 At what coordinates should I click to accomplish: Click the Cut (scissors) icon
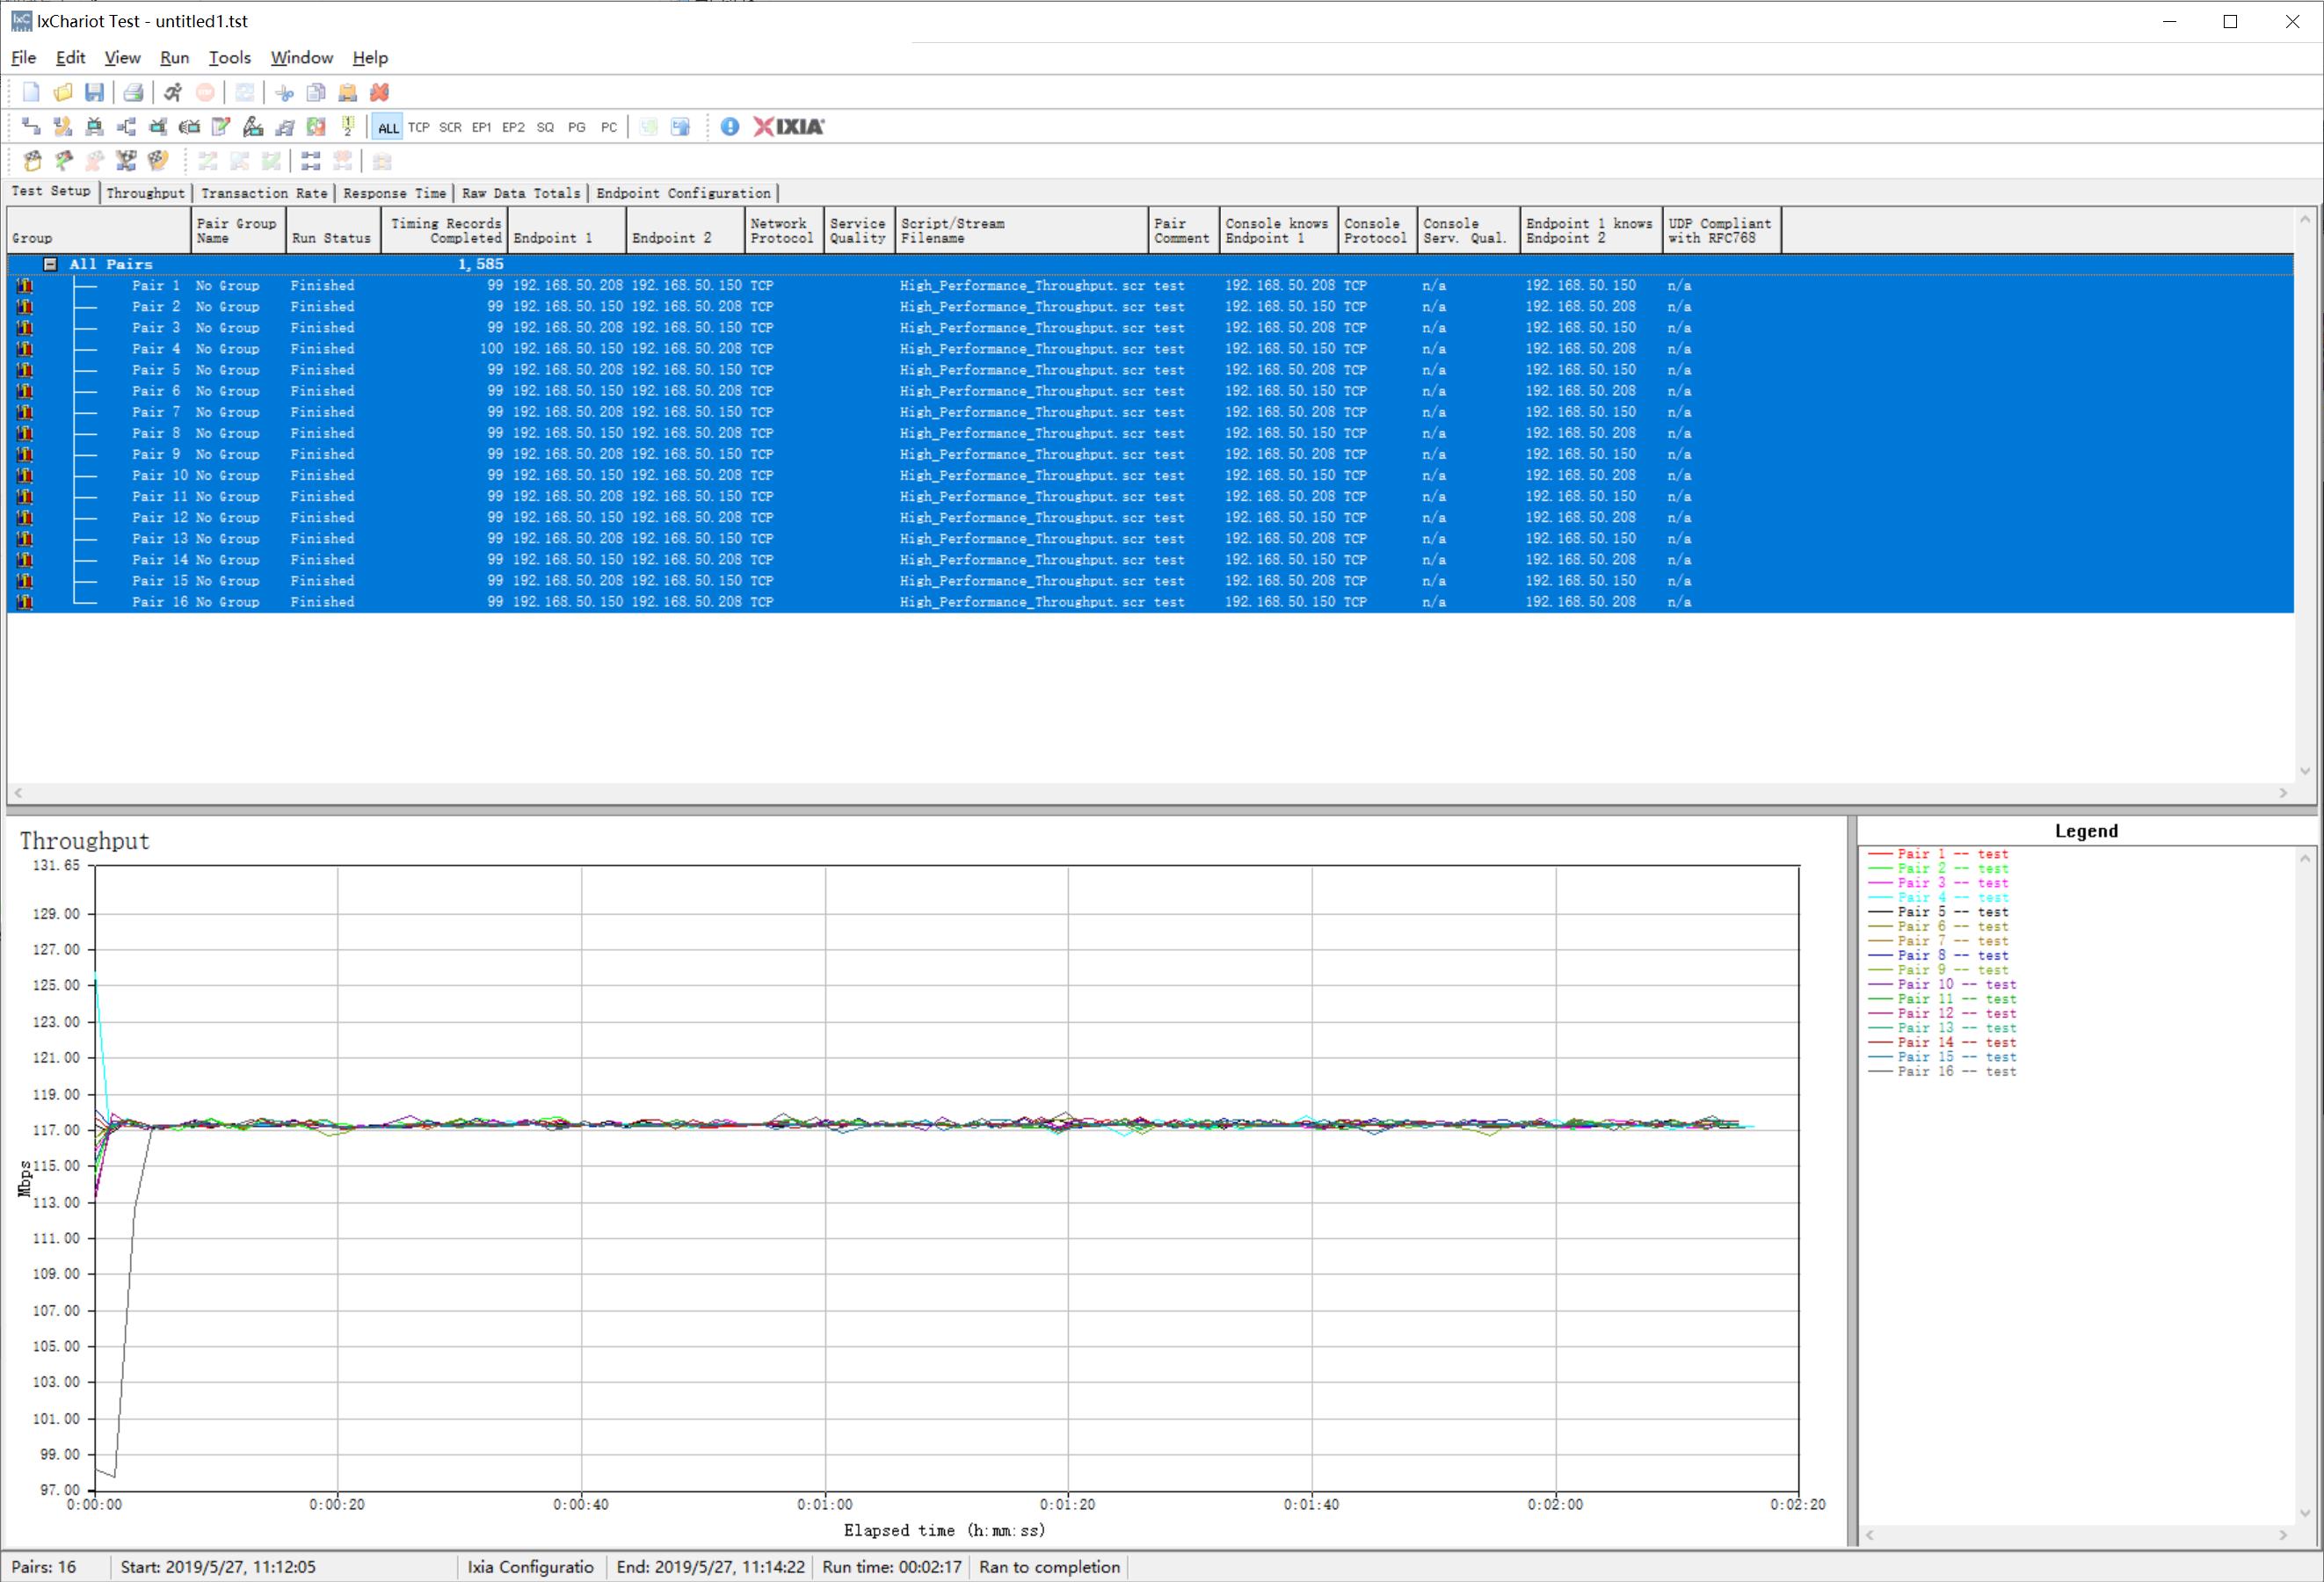tap(285, 93)
